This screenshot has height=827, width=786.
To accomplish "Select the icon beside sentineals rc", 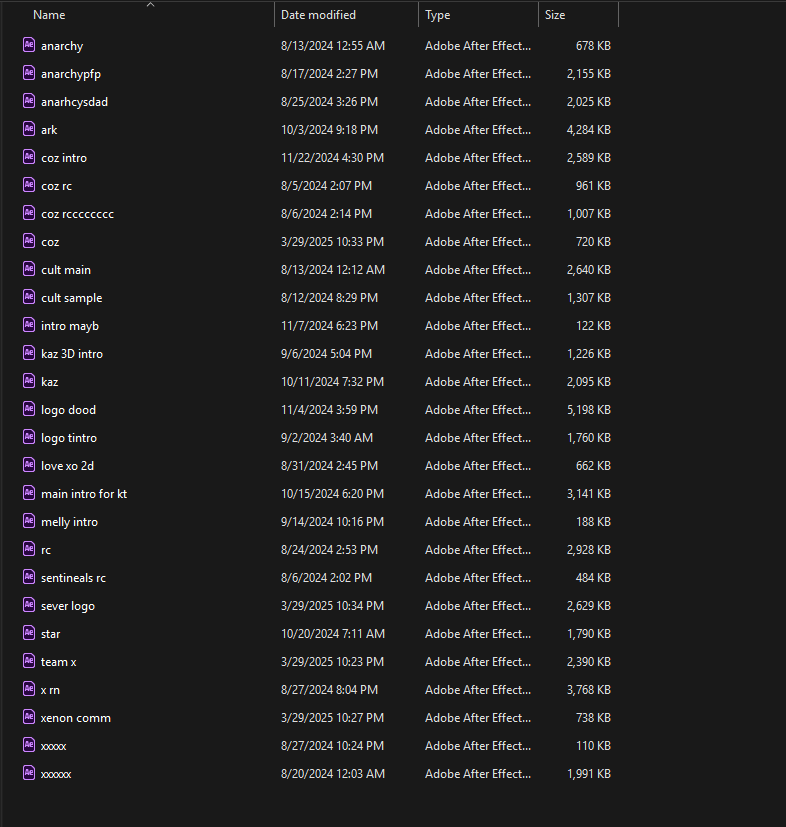I will click(29, 576).
